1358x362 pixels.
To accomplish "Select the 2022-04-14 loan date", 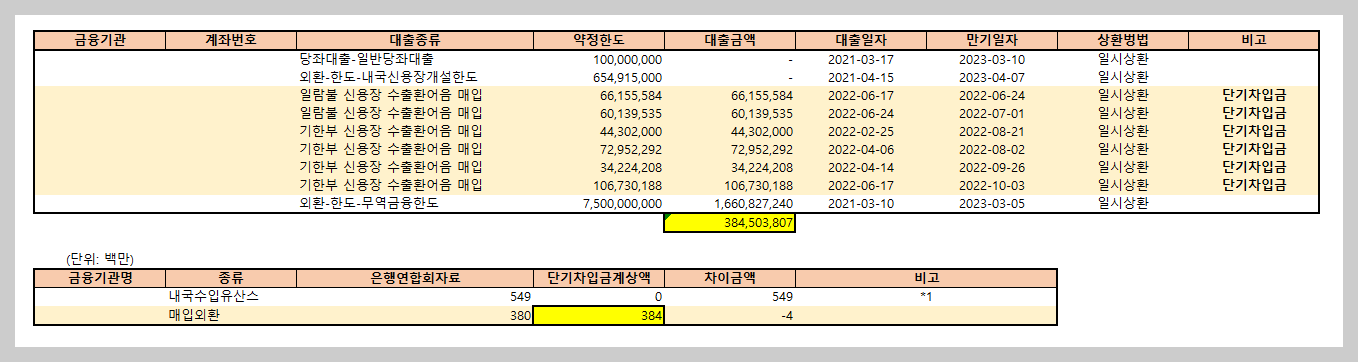I will pos(861,167).
